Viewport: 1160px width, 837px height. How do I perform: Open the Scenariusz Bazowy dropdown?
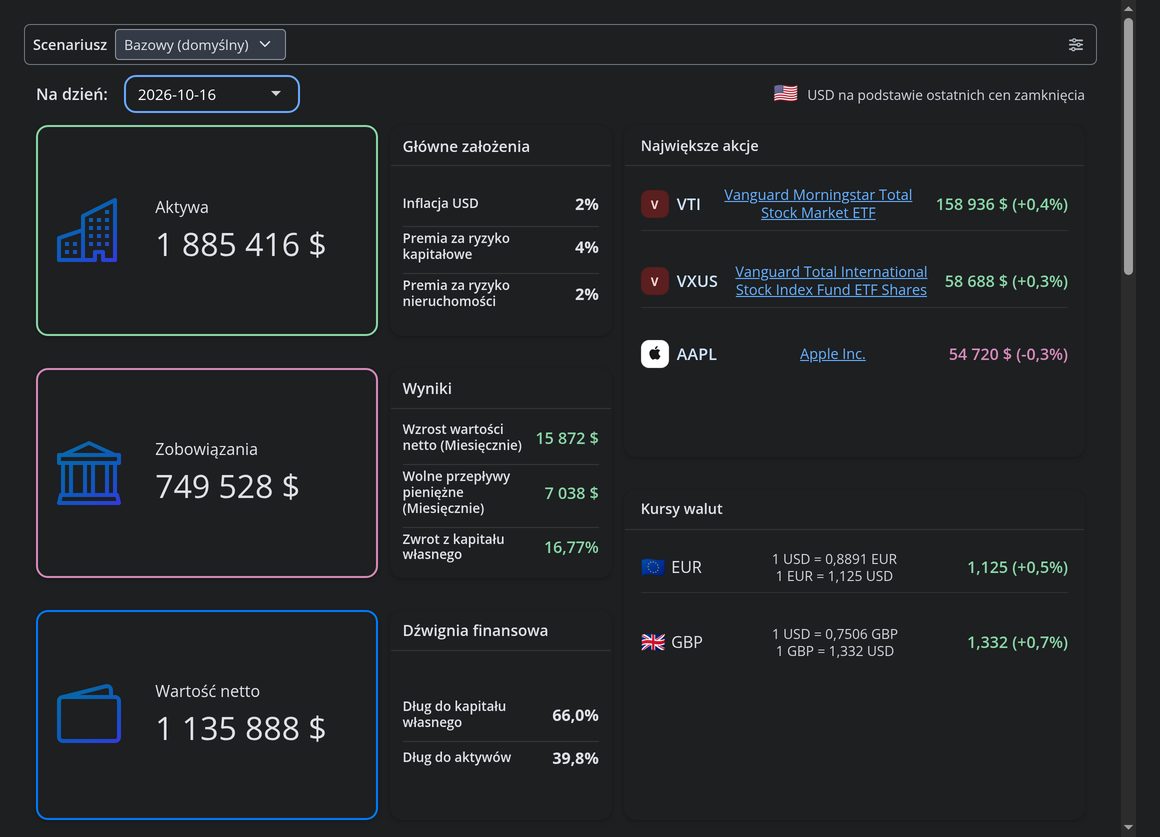[x=200, y=44]
